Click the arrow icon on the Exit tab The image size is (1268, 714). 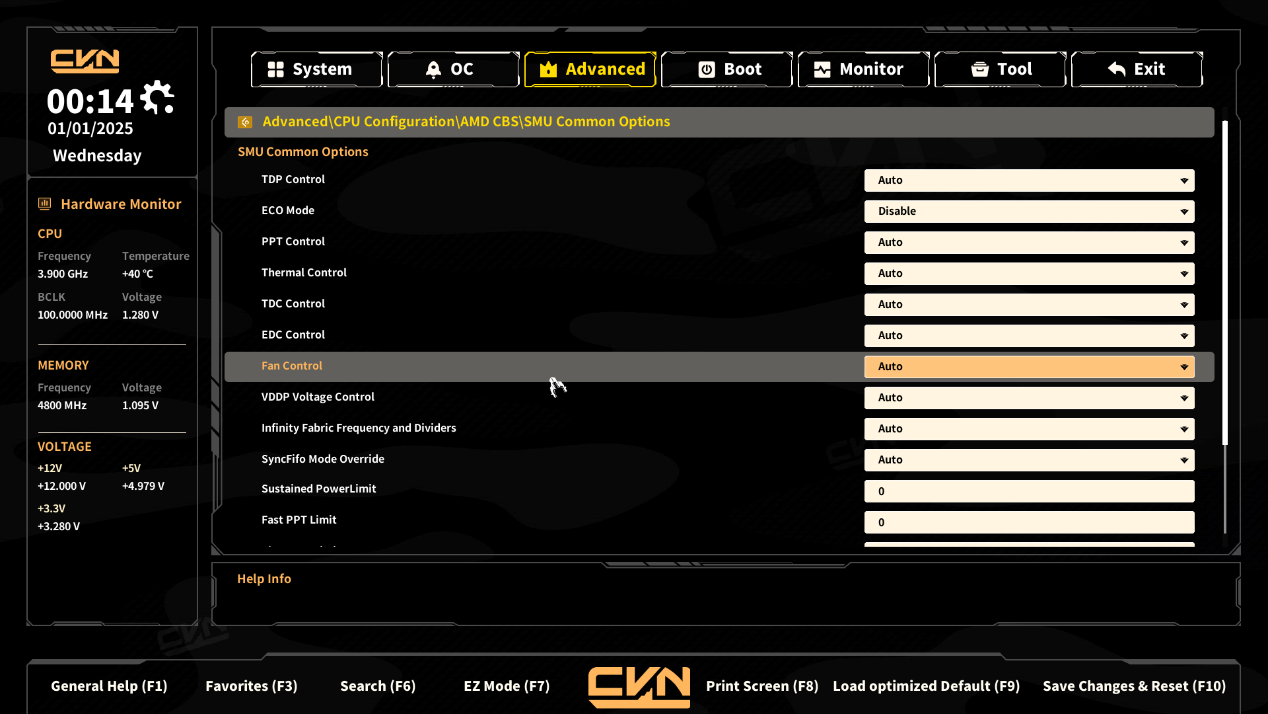click(1117, 69)
